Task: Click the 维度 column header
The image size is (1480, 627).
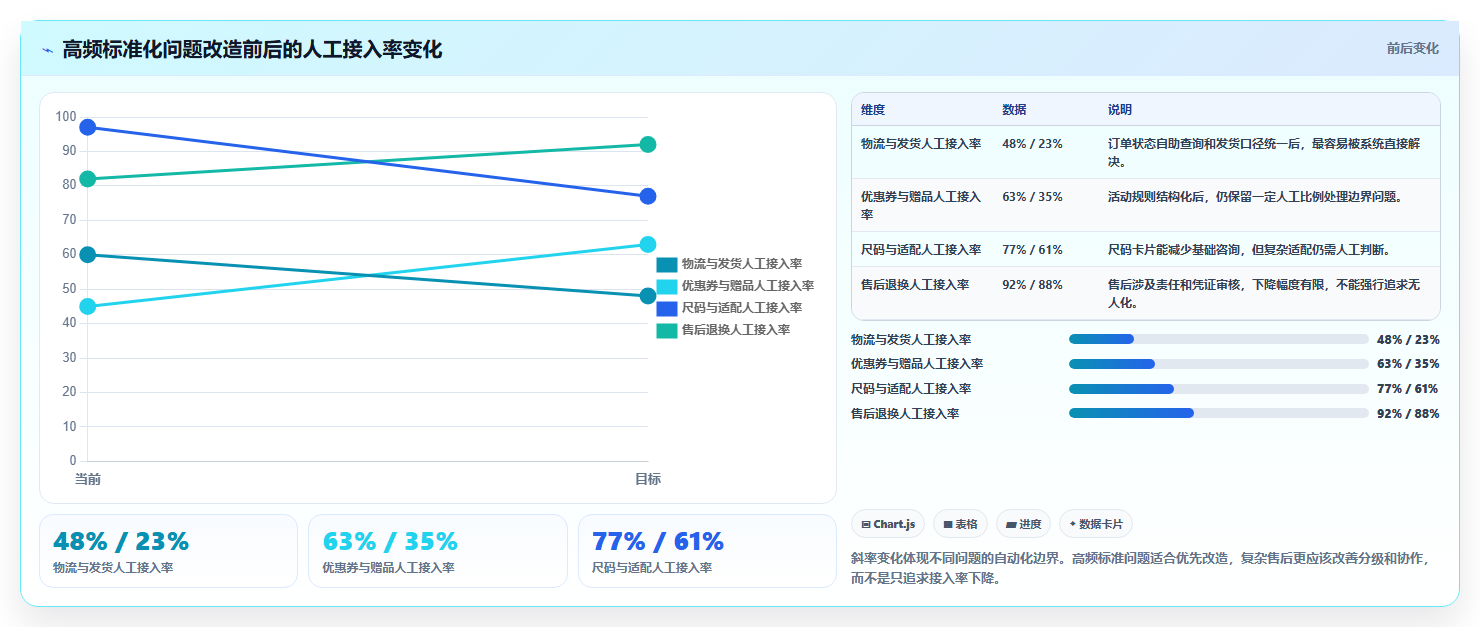Action: [873, 110]
